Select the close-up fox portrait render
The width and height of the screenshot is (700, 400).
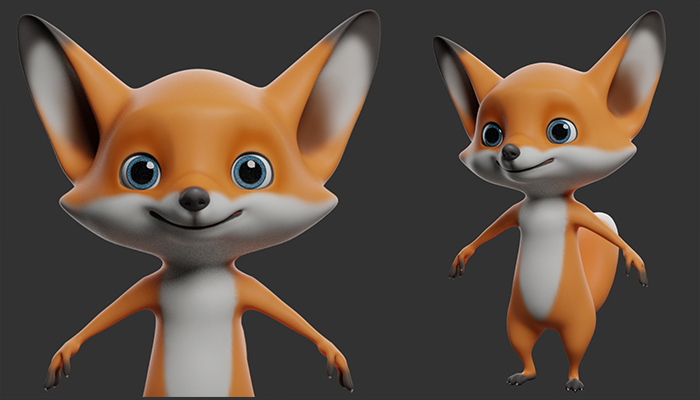click(199, 203)
